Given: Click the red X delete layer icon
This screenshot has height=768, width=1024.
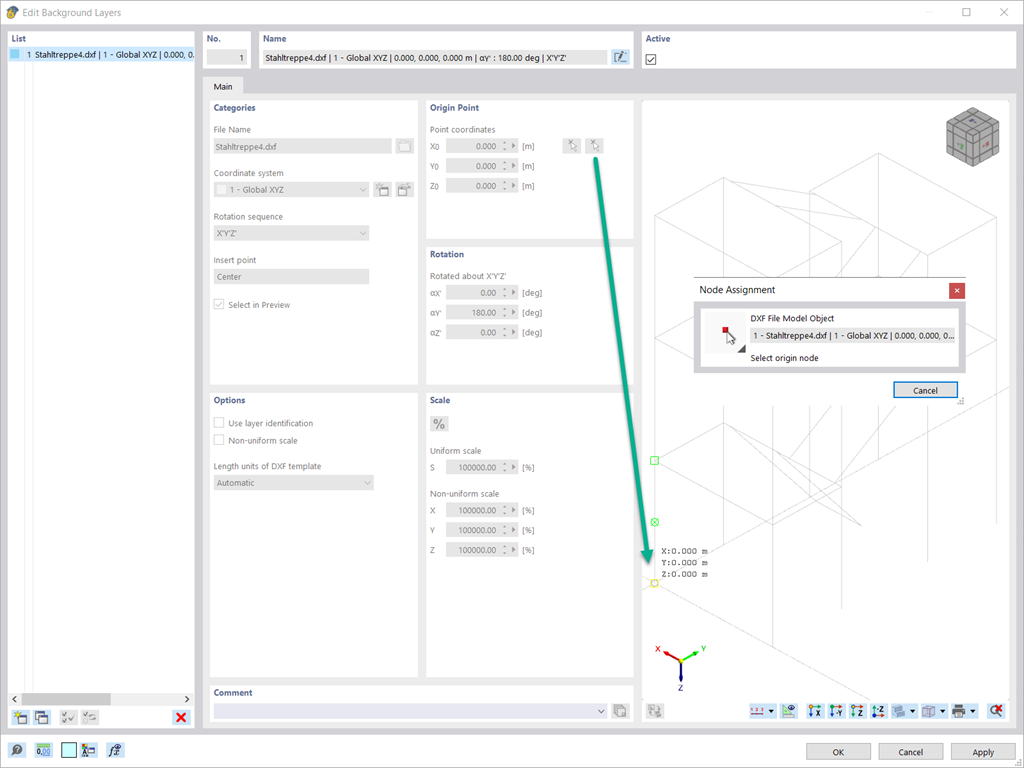Looking at the screenshot, I should tap(181, 717).
